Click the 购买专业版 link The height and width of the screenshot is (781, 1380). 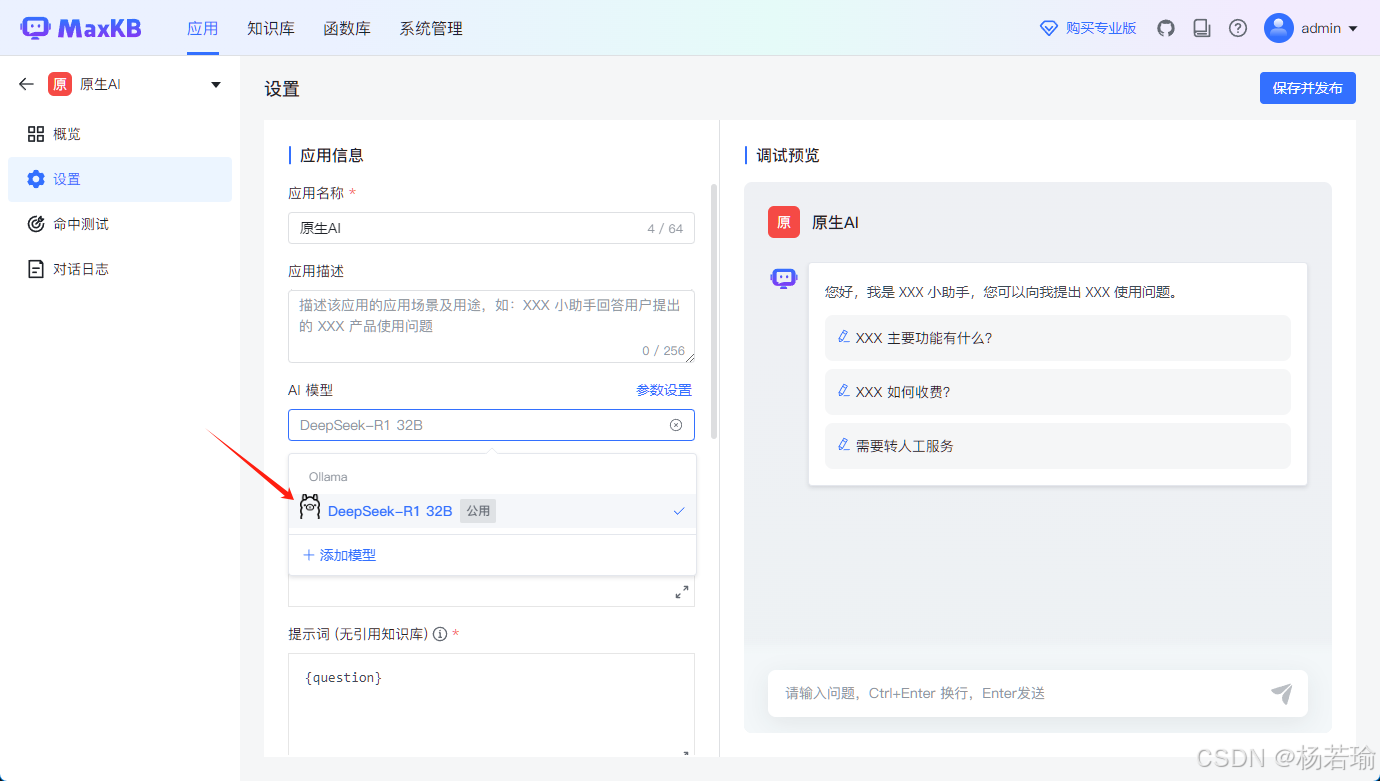1101,28
